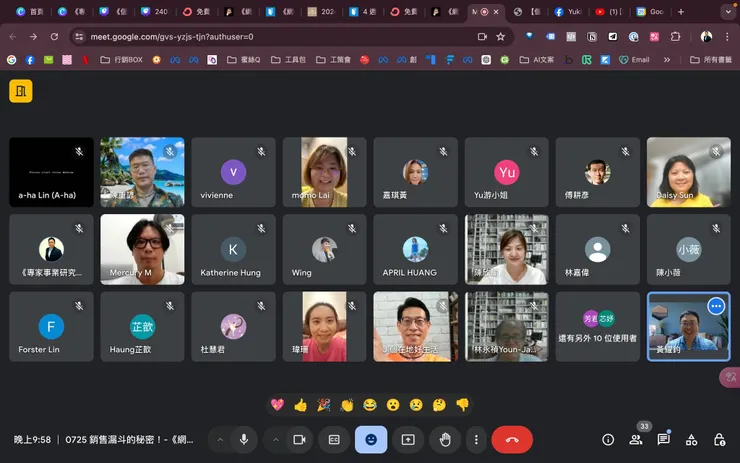Select the Katherine Hung participant tile
Viewport: 740px width, 463px height.
point(234,249)
